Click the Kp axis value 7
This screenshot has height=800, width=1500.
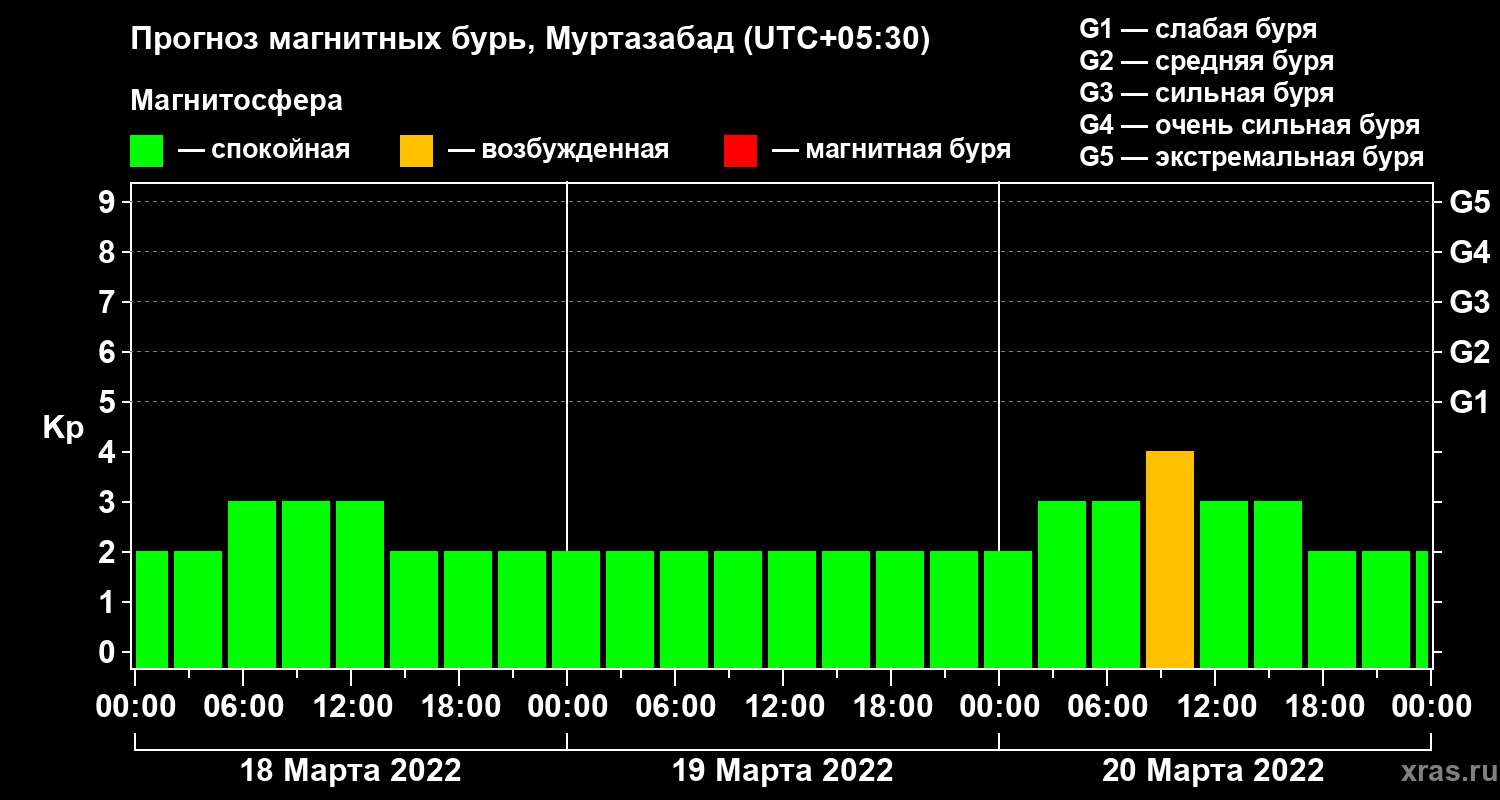point(109,302)
